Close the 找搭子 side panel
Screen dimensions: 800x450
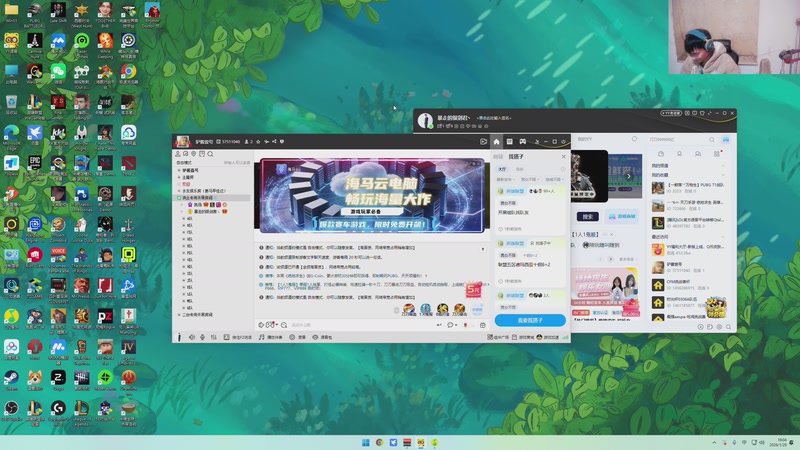click(563, 157)
